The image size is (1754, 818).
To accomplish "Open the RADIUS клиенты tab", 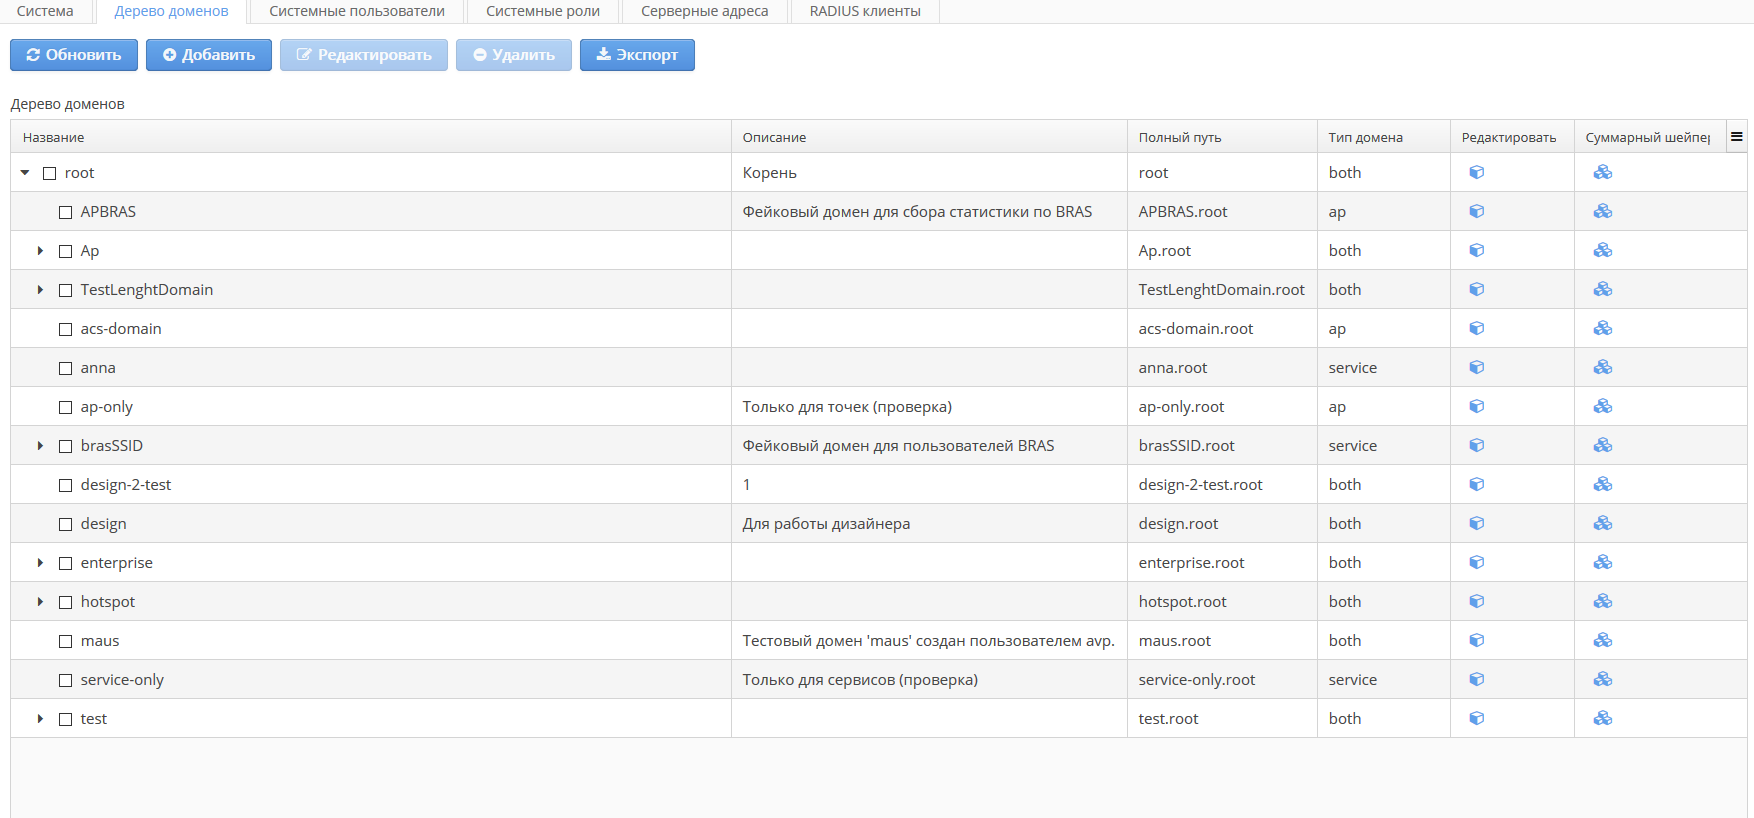I will [865, 11].
